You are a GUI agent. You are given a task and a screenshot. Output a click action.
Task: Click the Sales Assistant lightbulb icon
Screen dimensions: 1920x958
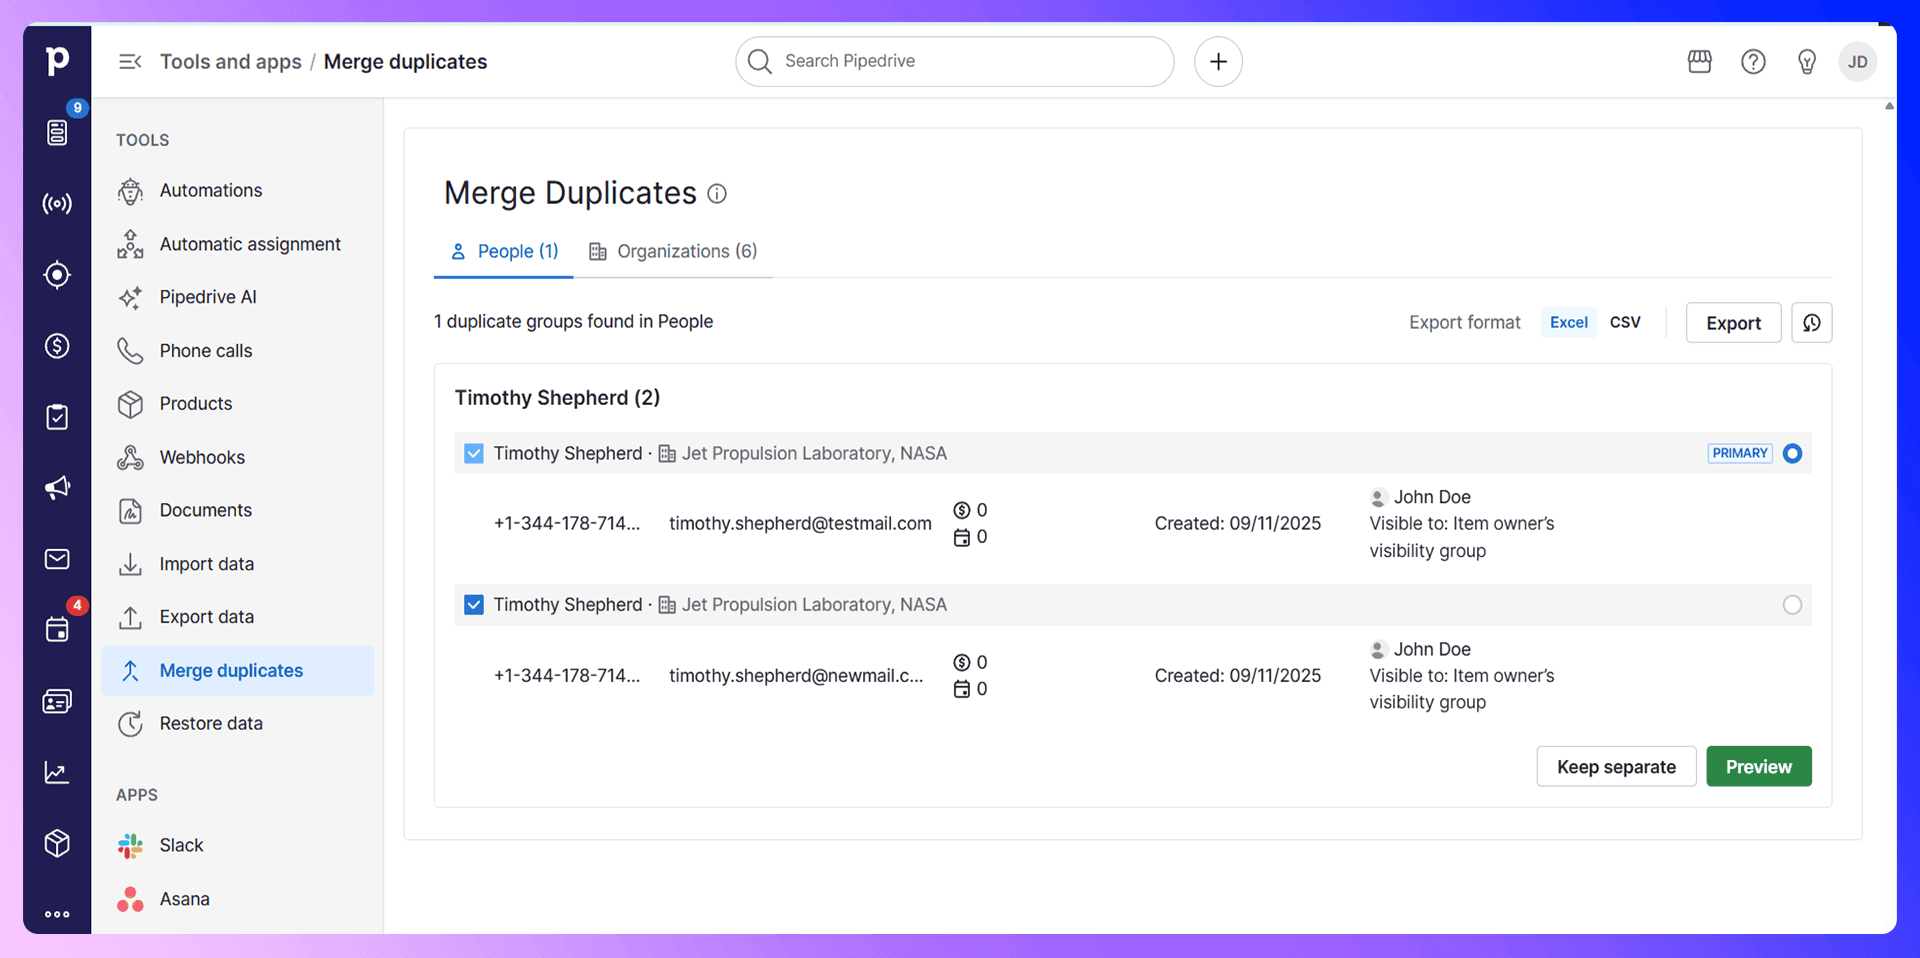click(1806, 62)
